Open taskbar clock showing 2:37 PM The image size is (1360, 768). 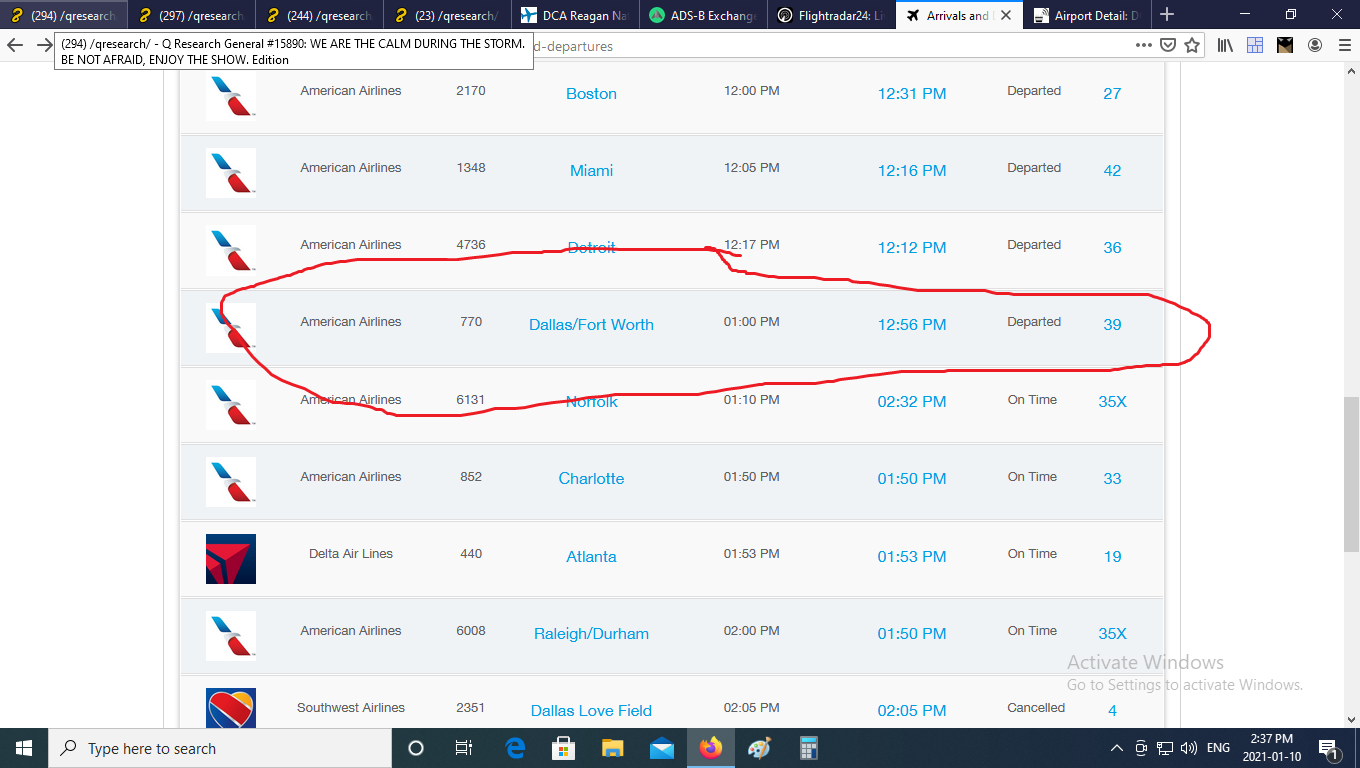tap(1272, 748)
